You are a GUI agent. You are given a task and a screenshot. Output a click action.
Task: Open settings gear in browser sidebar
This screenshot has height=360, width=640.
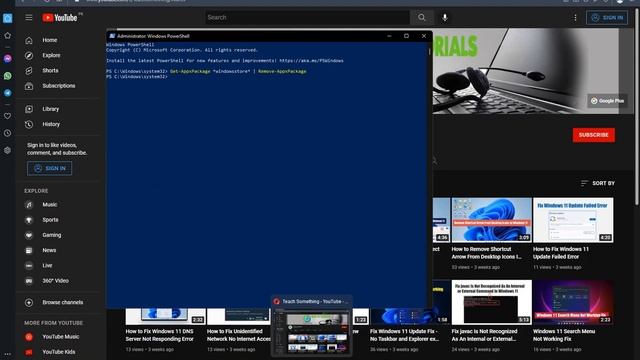tap(7, 150)
